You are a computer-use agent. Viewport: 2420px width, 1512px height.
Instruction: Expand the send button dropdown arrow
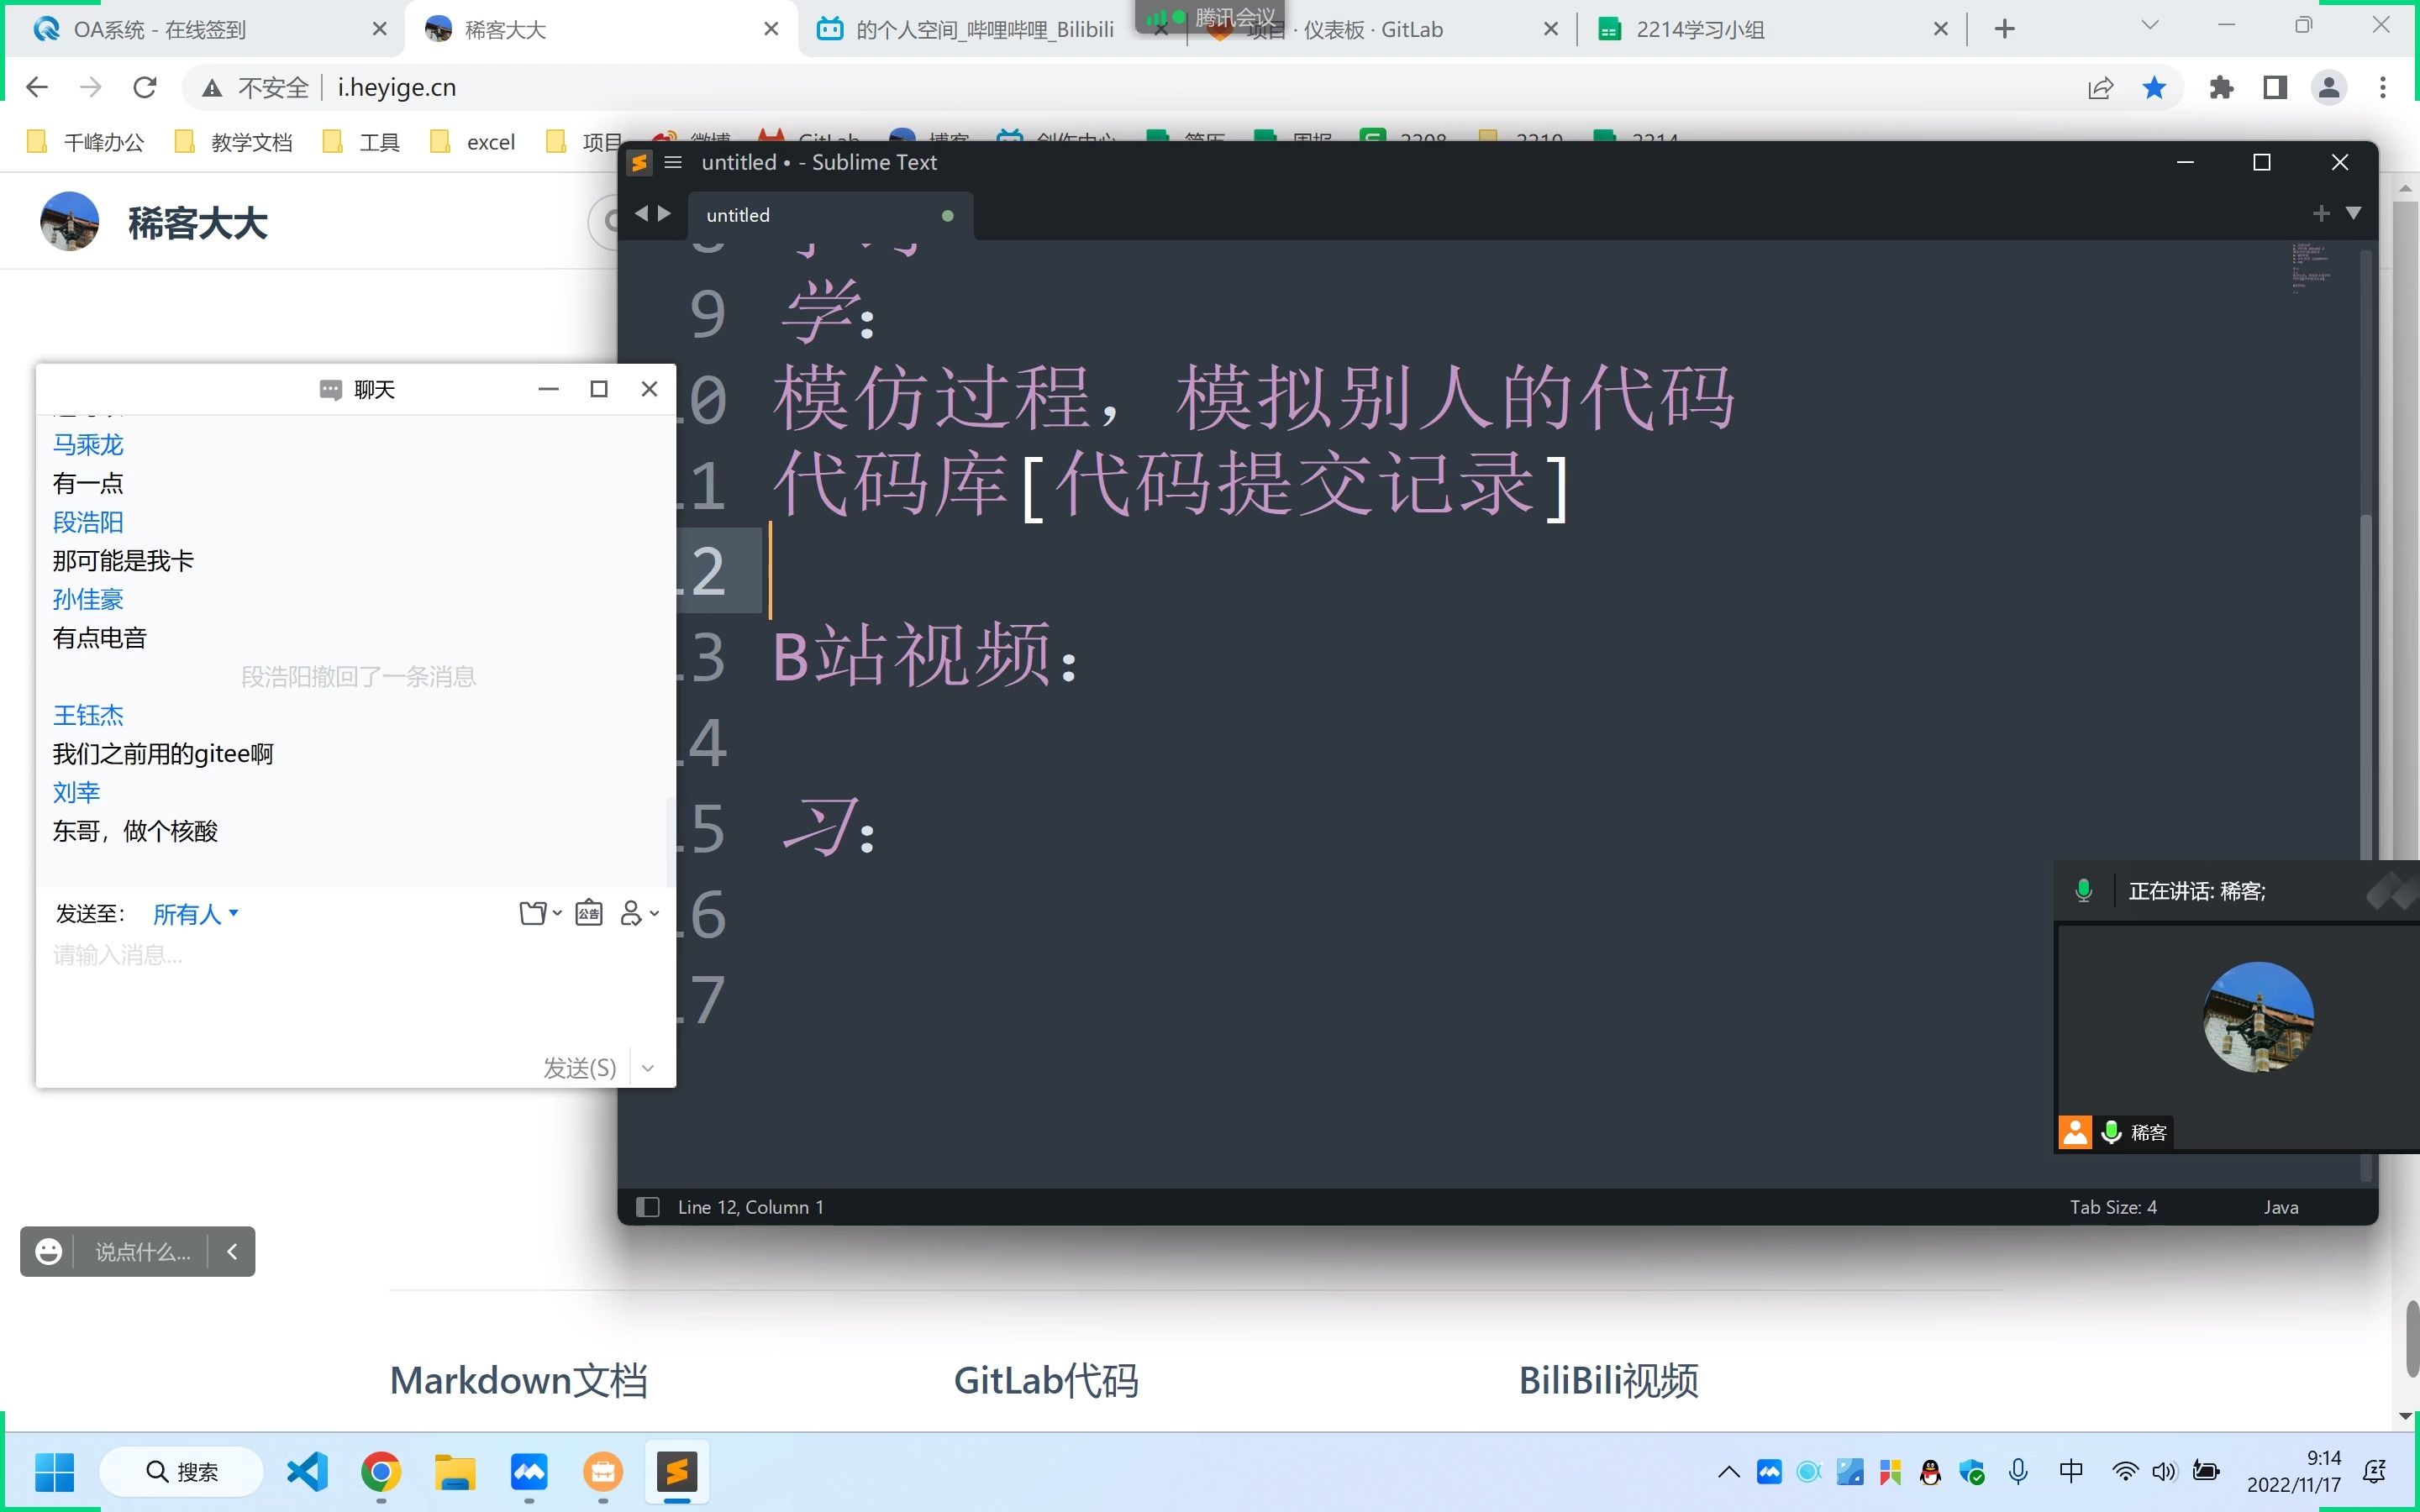tap(648, 1068)
